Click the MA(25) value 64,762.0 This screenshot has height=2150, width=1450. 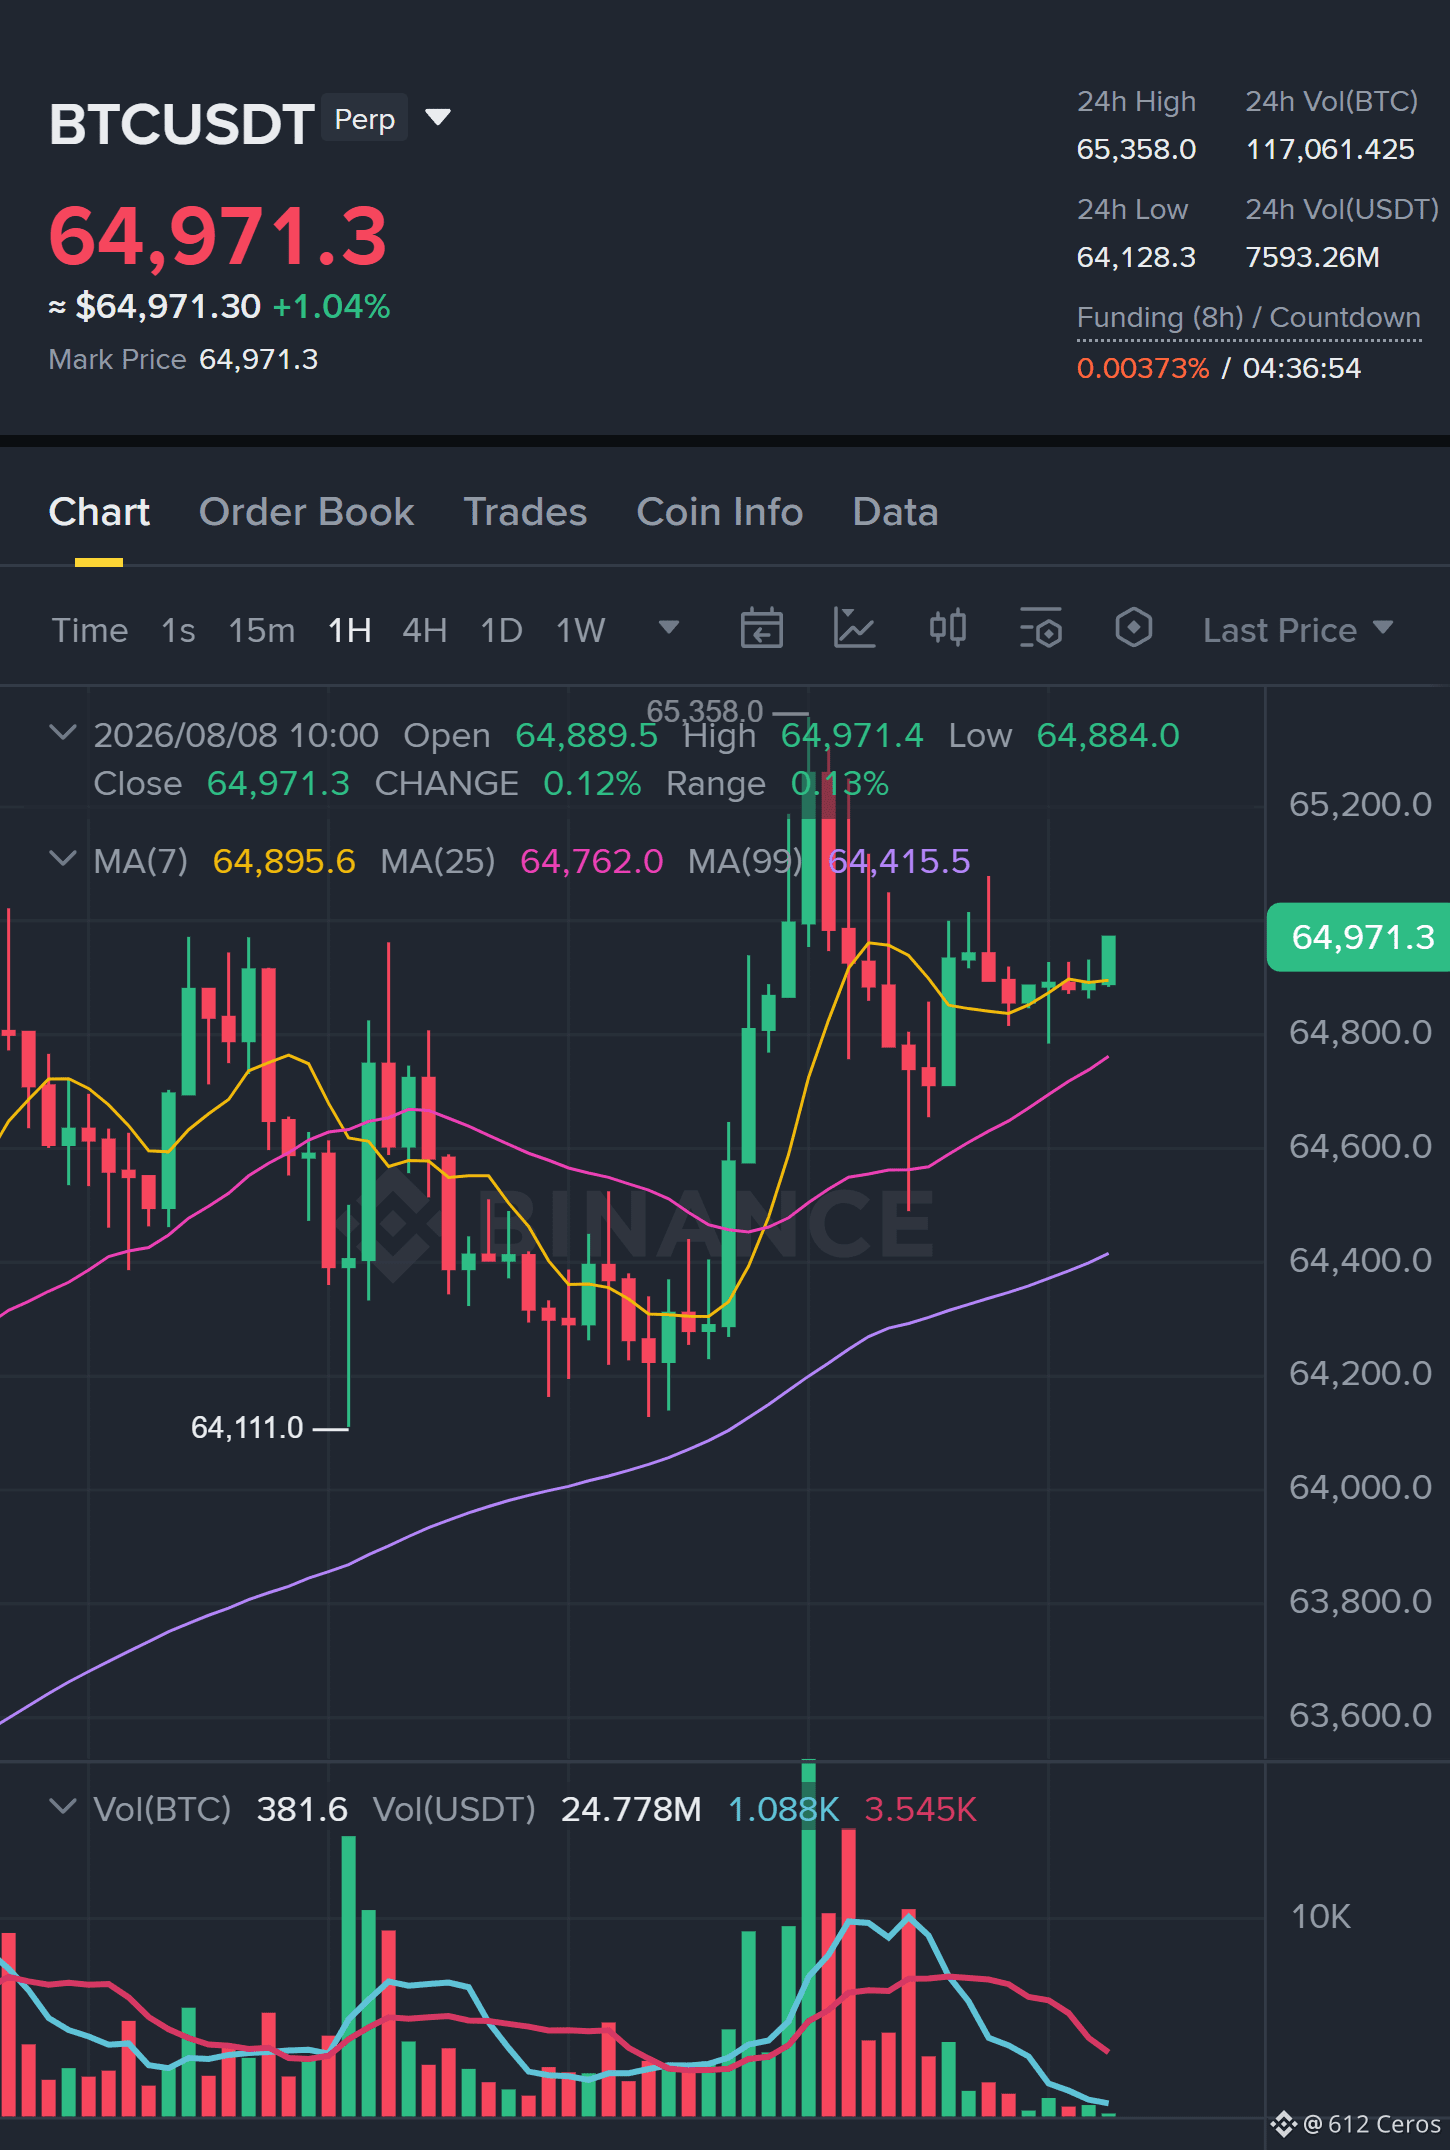592,861
